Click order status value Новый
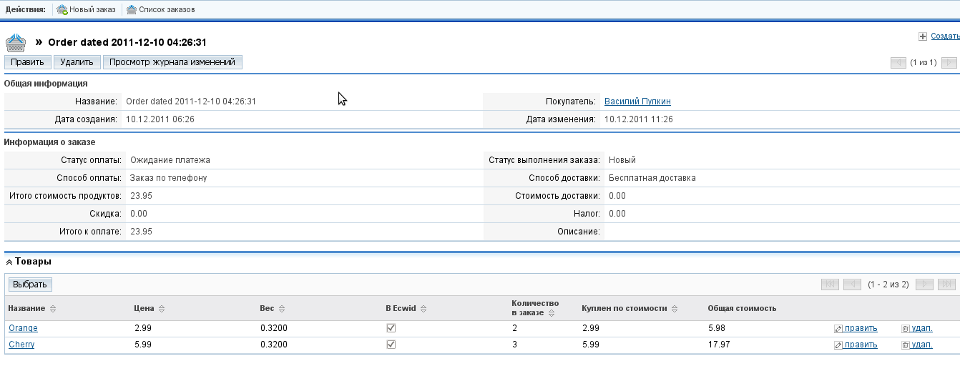Screen dimensions: 960x366 (621, 160)
